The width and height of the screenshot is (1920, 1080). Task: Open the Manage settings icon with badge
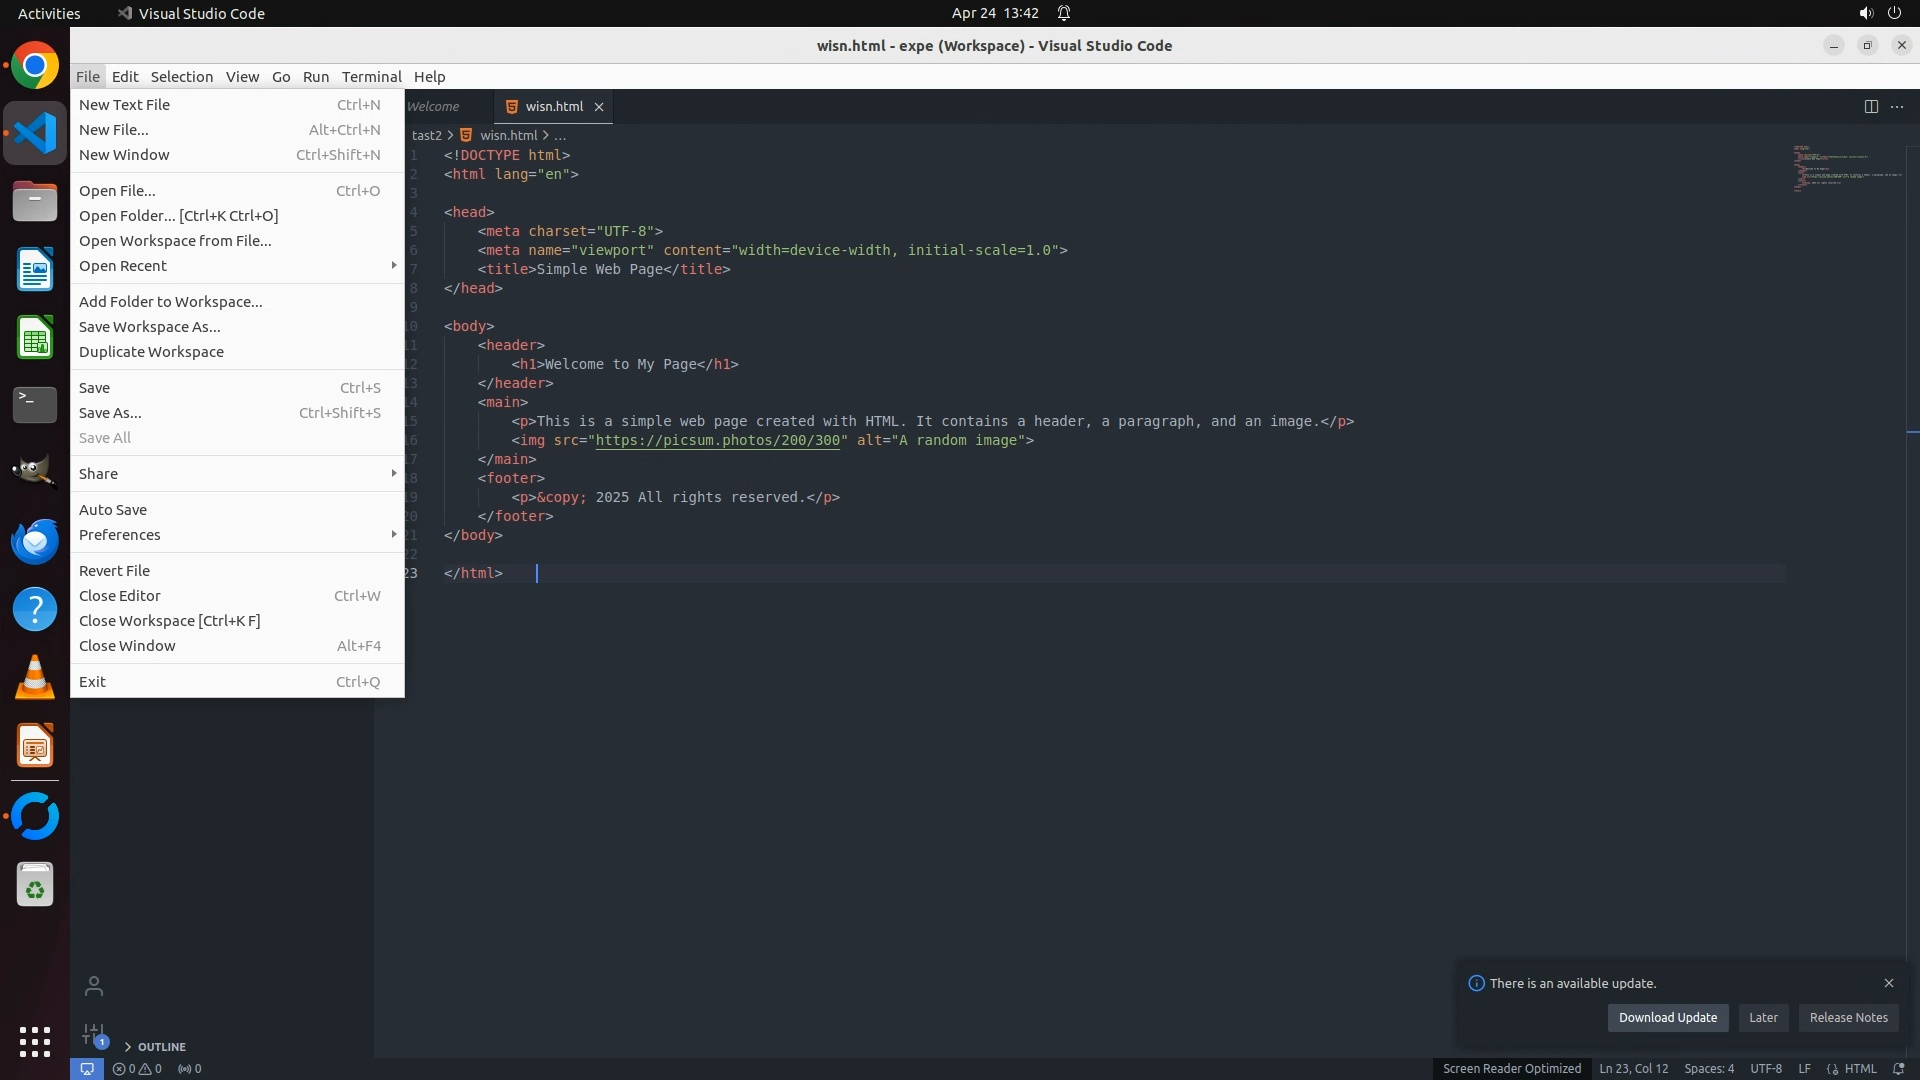point(94,1034)
